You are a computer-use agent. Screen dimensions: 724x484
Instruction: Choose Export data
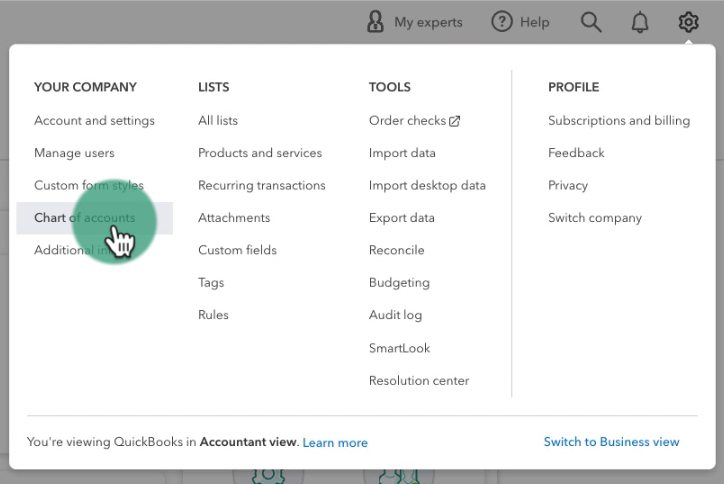(x=402, y=218)
